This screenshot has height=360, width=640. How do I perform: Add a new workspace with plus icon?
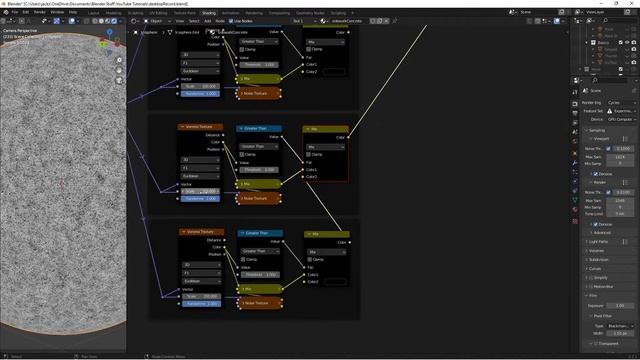[x=353, y=13]
